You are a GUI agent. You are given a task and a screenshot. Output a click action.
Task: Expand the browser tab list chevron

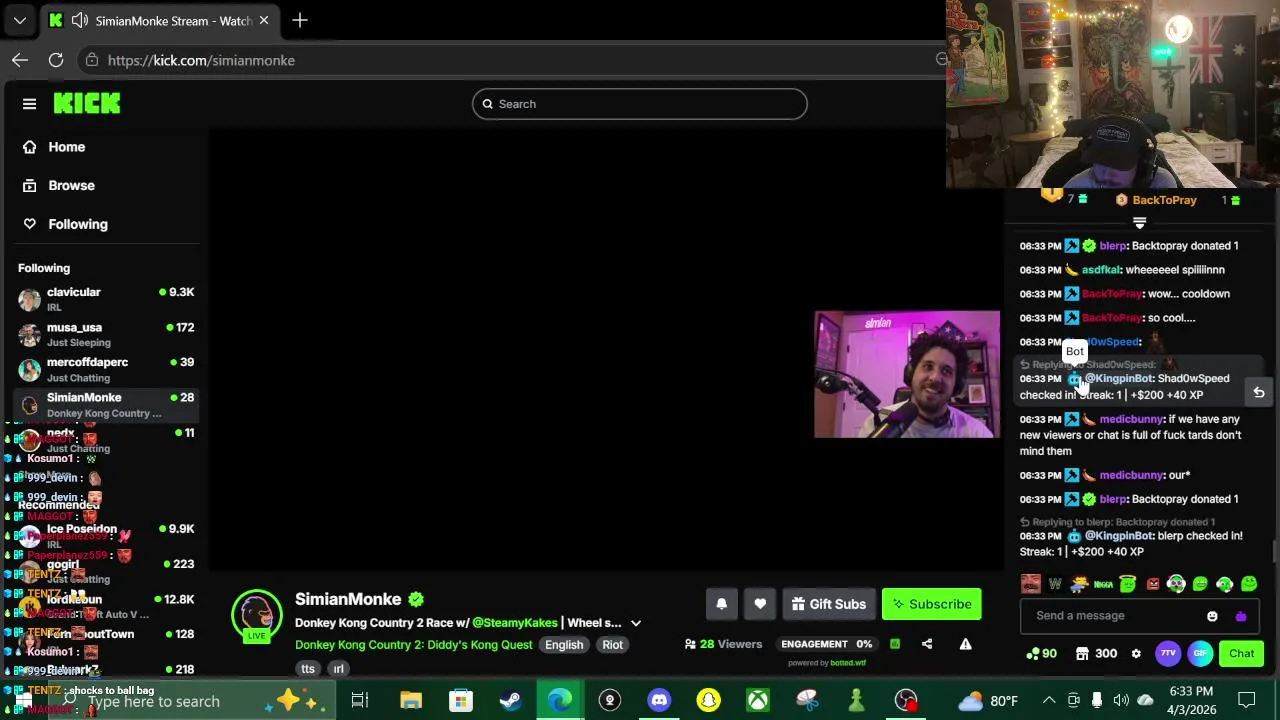tap(19, 20)
